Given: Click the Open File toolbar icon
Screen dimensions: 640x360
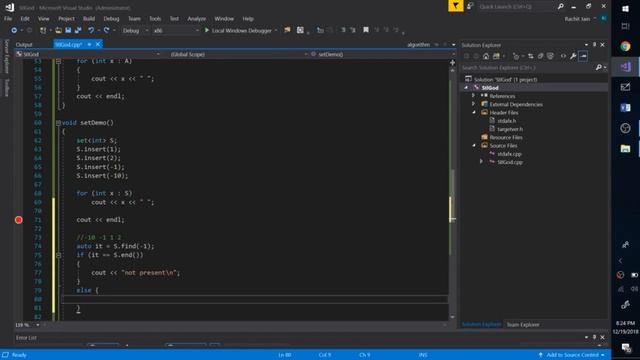Looking at the screenshot, I should [58, 30].
